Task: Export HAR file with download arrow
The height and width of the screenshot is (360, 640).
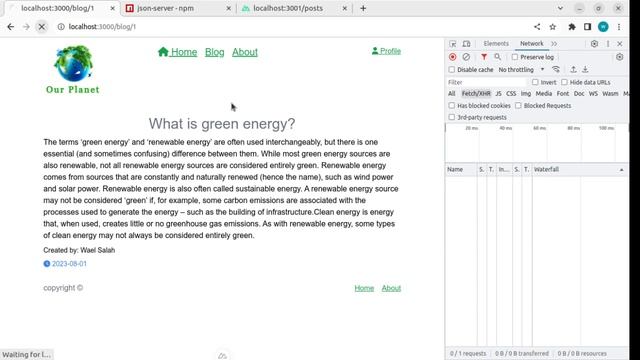Action: click(585, 69)
